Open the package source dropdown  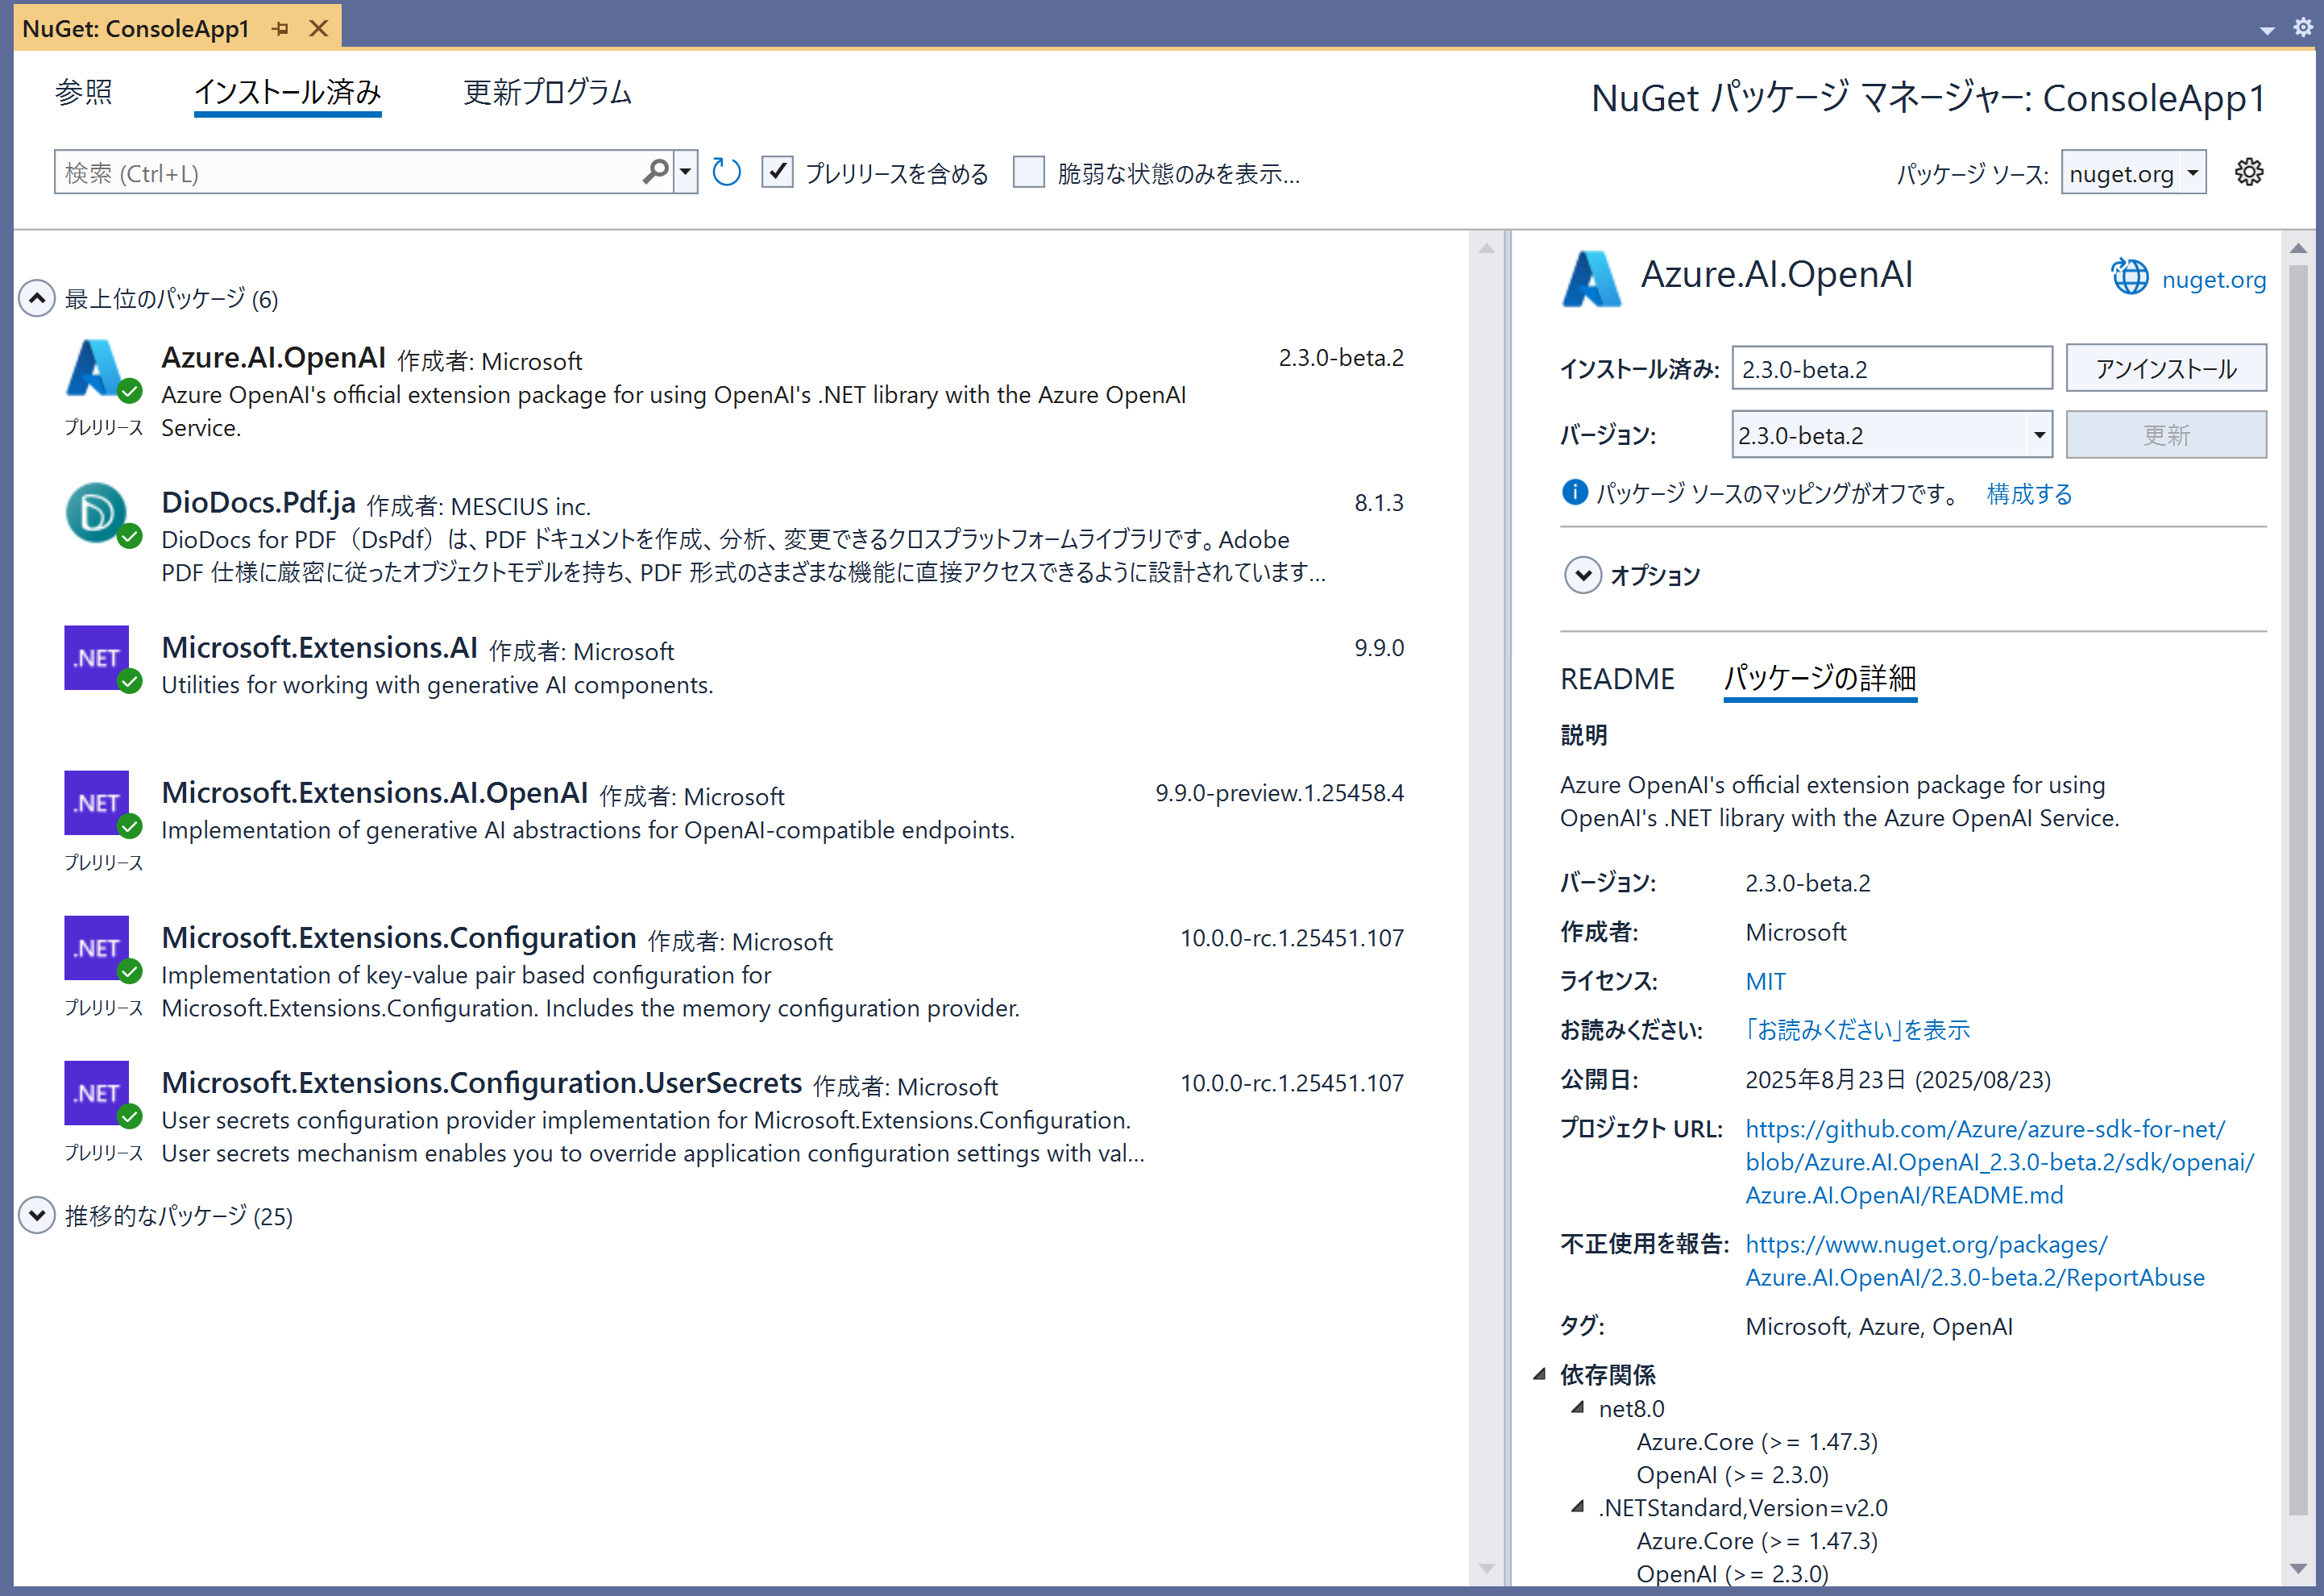pyautogui.click(x=2133, y=173)
